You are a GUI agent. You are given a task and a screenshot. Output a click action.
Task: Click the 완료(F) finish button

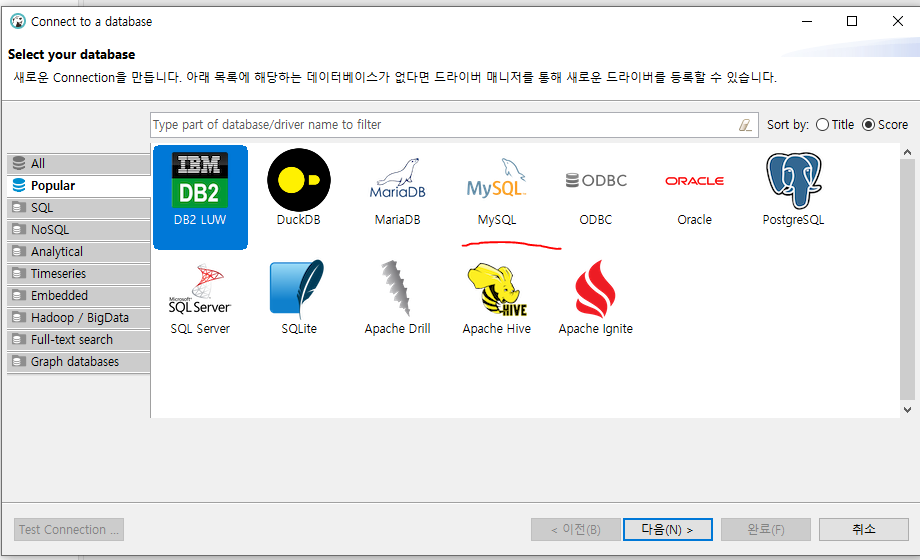tap(766, 529)
